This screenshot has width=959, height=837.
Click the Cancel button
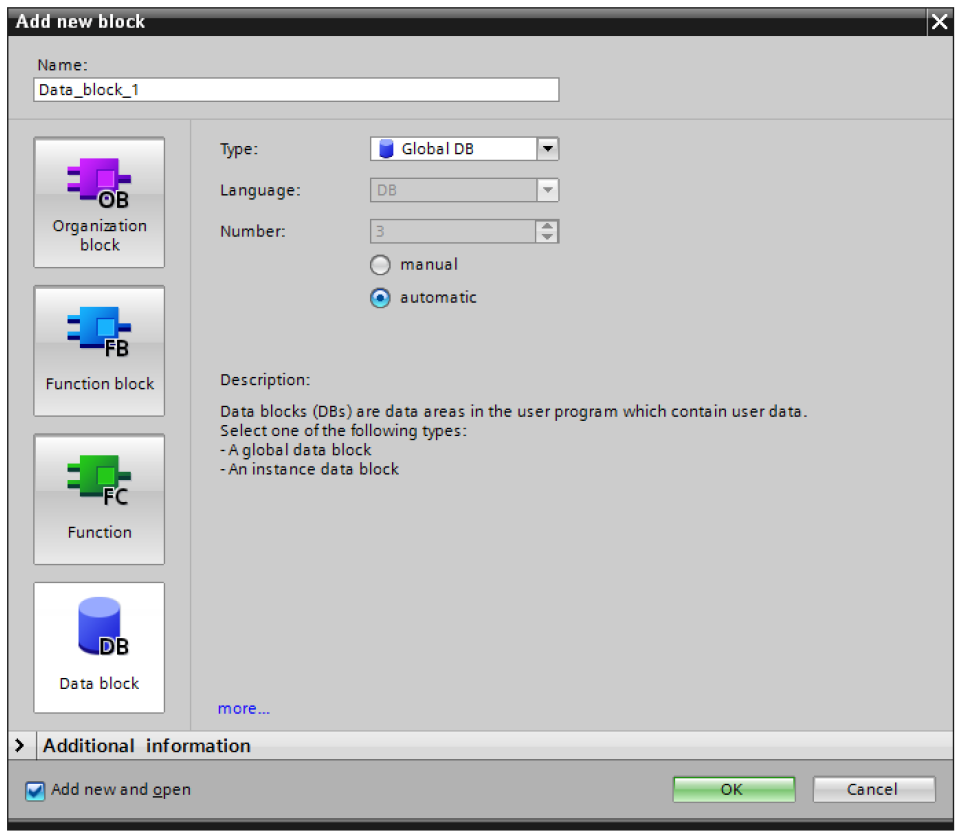pyautogui.click(x=873, y=789)
